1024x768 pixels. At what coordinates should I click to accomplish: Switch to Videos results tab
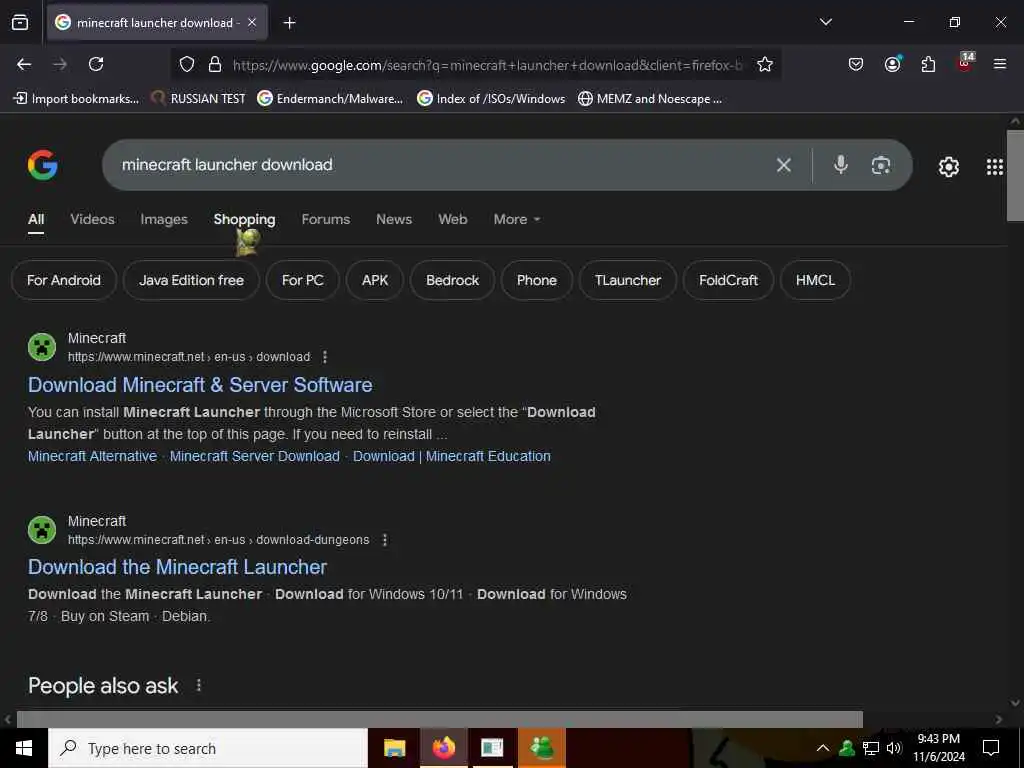92,219
